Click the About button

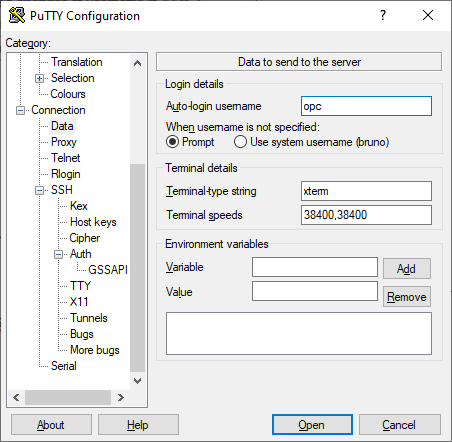click(51, 425)
